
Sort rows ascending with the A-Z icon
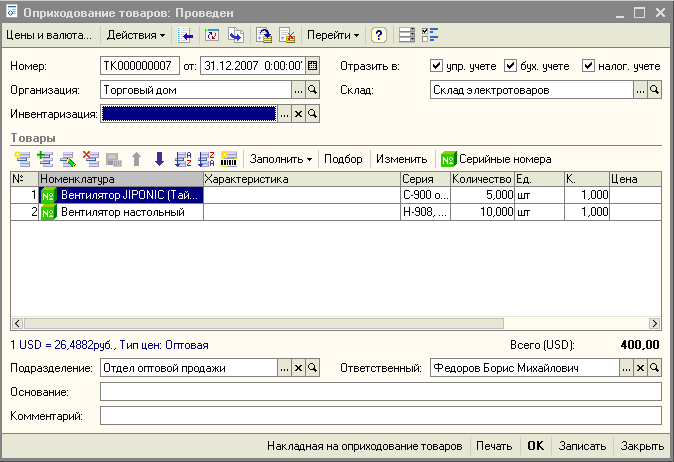pos(183,159)
